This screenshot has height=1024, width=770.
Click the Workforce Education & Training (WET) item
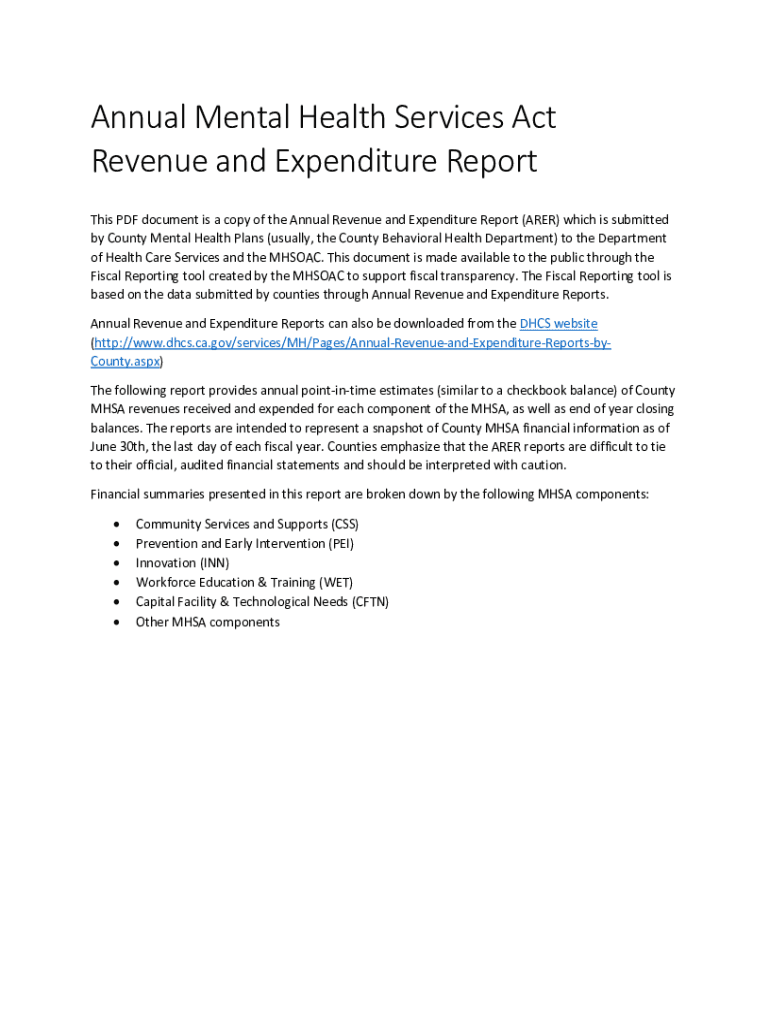244,582
